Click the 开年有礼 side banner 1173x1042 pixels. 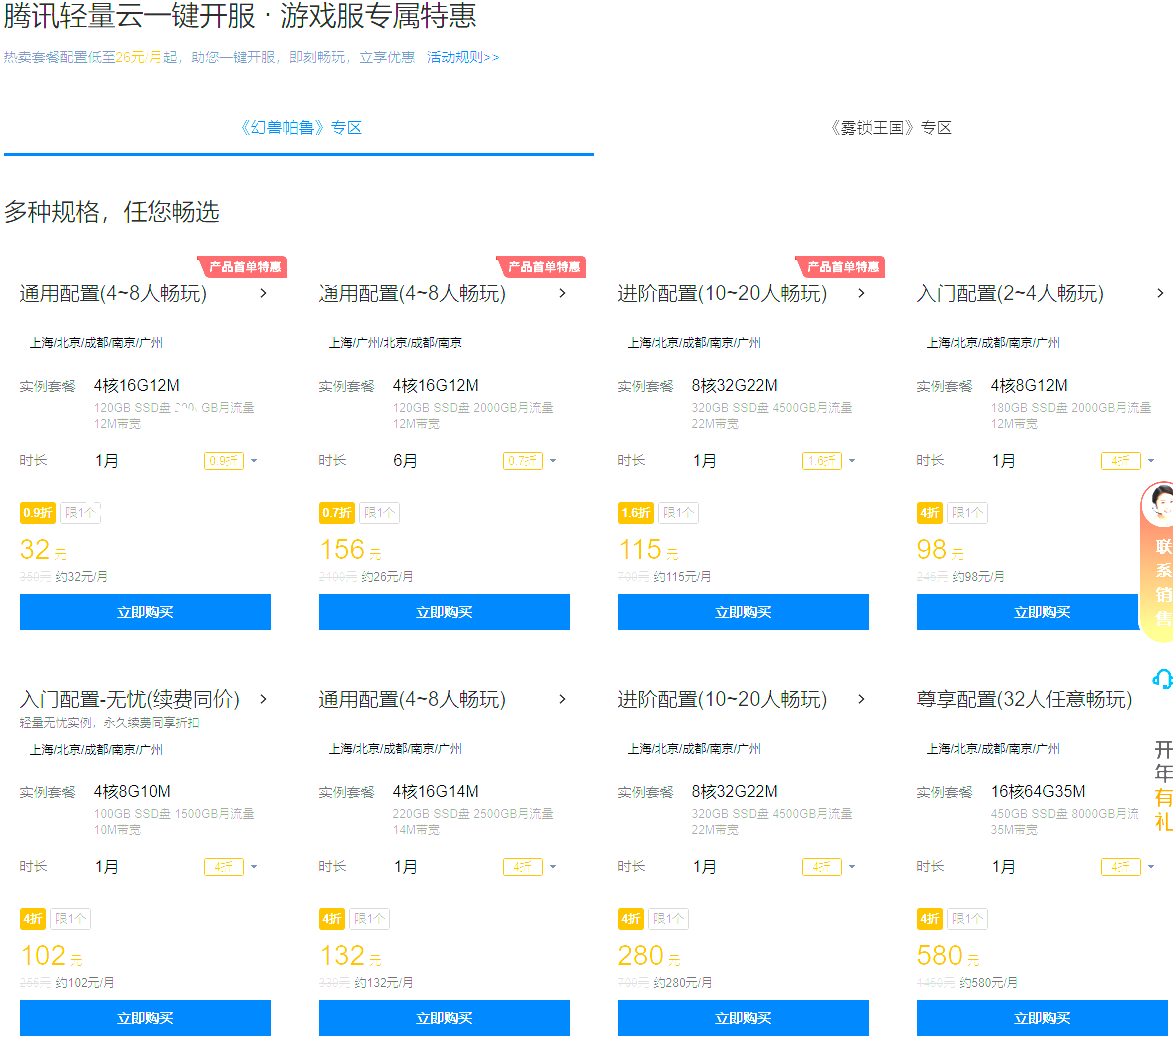[1162, 786]
